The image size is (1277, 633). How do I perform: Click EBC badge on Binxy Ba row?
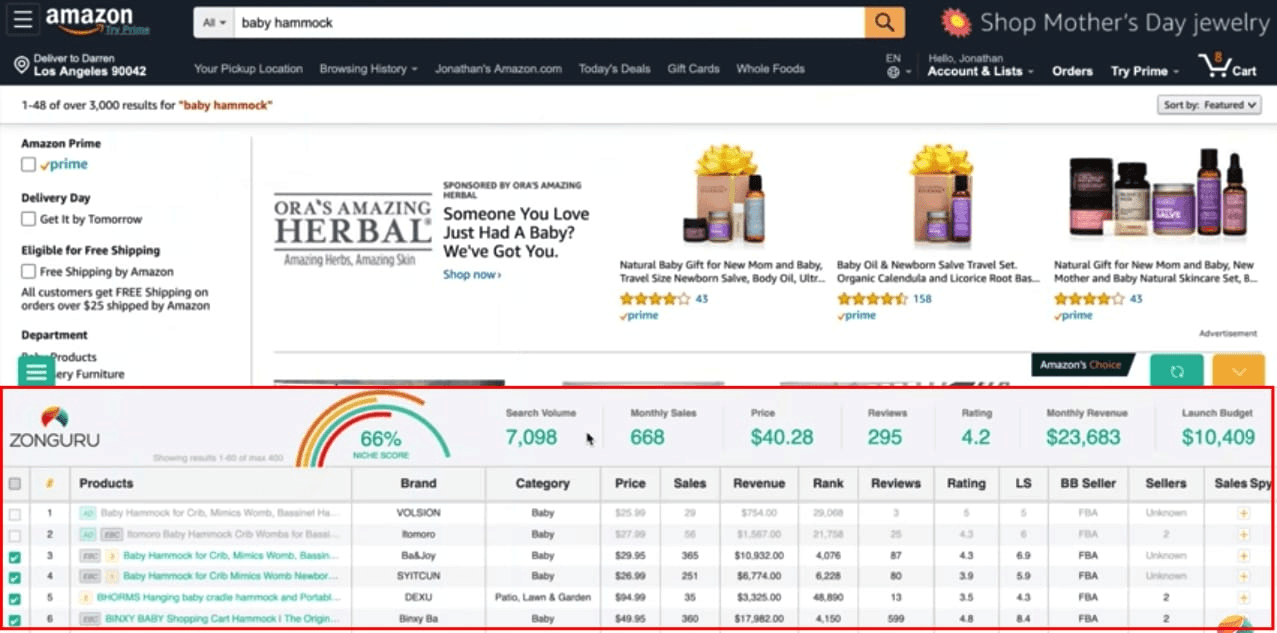[91, 618]
